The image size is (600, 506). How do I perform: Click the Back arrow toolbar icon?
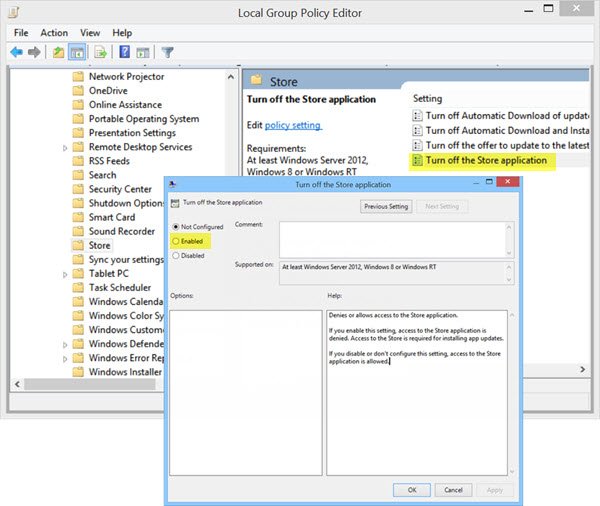pyautogui.click(x=16, y=52)
